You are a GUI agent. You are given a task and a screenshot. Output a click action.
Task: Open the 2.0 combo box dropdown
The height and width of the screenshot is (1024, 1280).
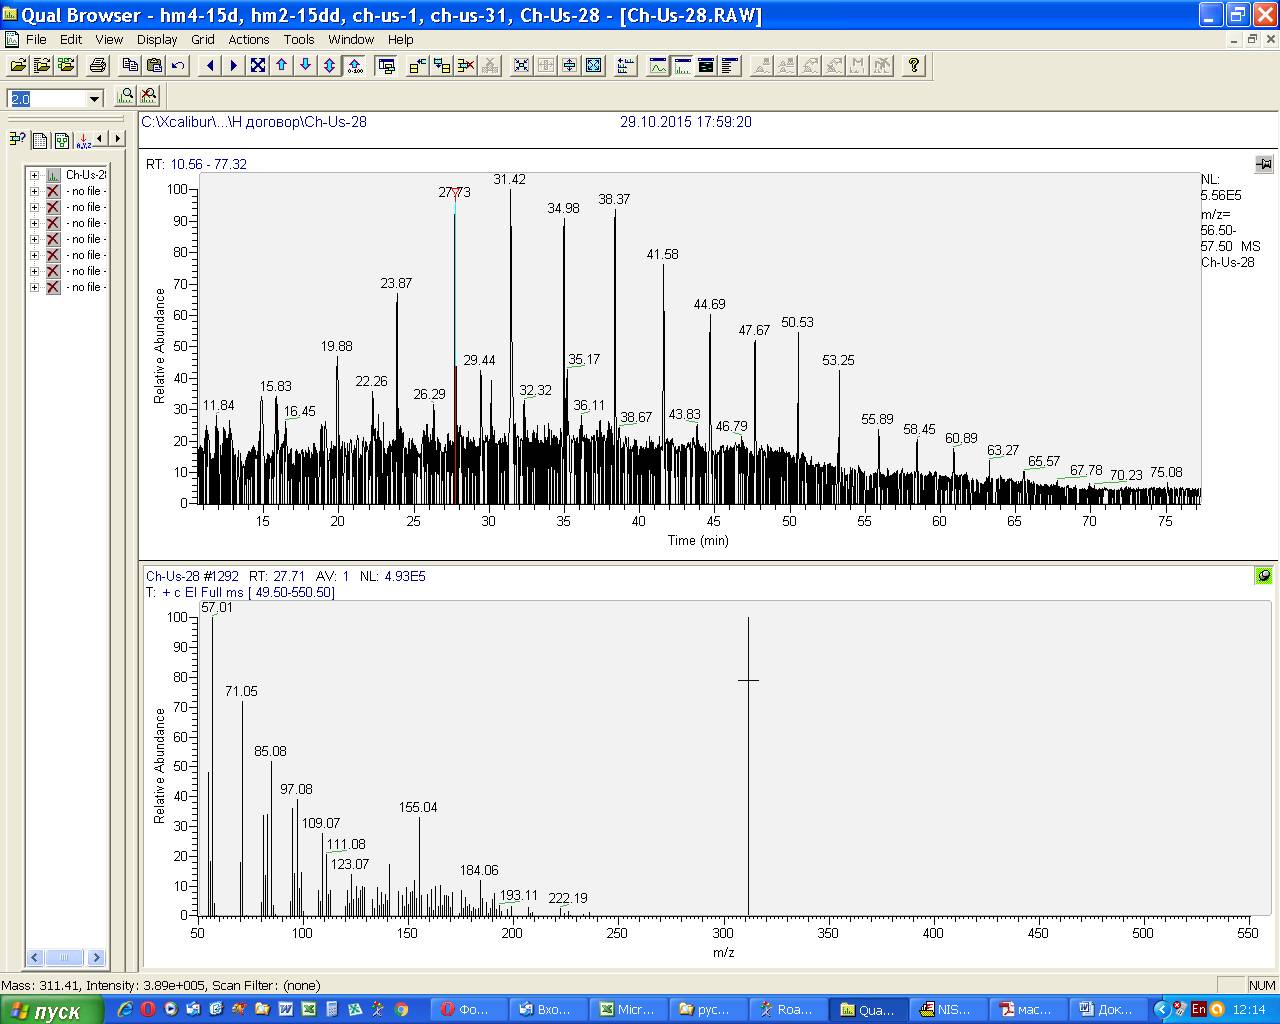[95, 99]
